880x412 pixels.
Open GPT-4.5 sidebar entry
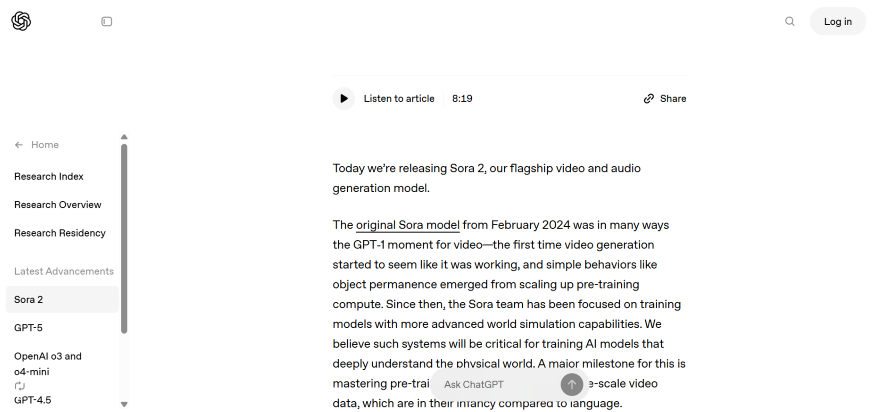coord(32,400)
